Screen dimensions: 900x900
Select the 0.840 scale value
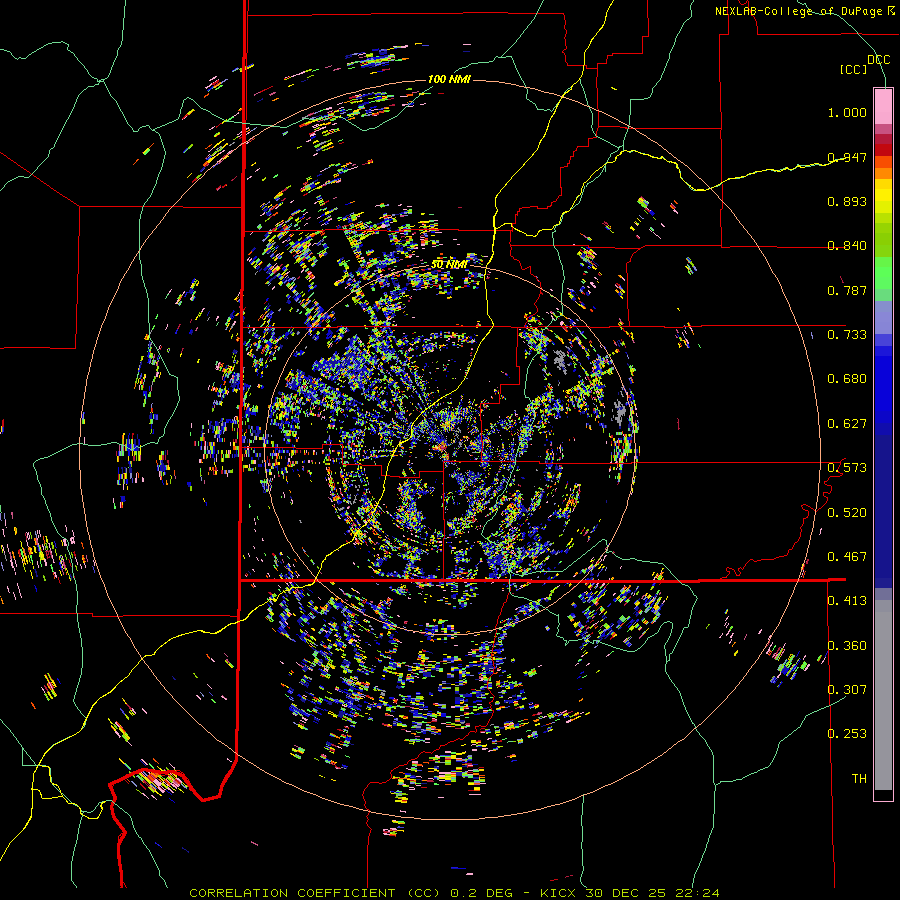coord(847,246)
